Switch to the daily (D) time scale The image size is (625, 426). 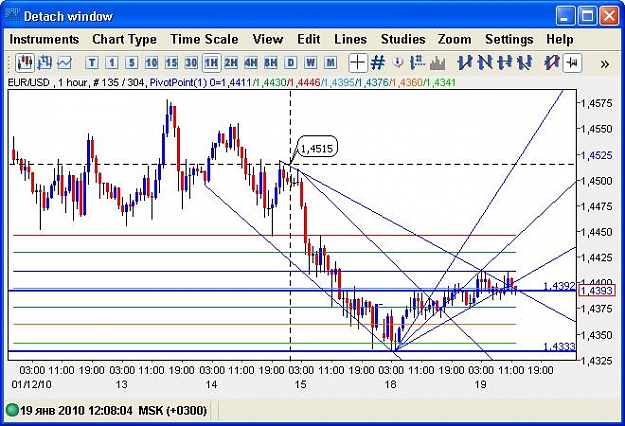tap(291, 63)
